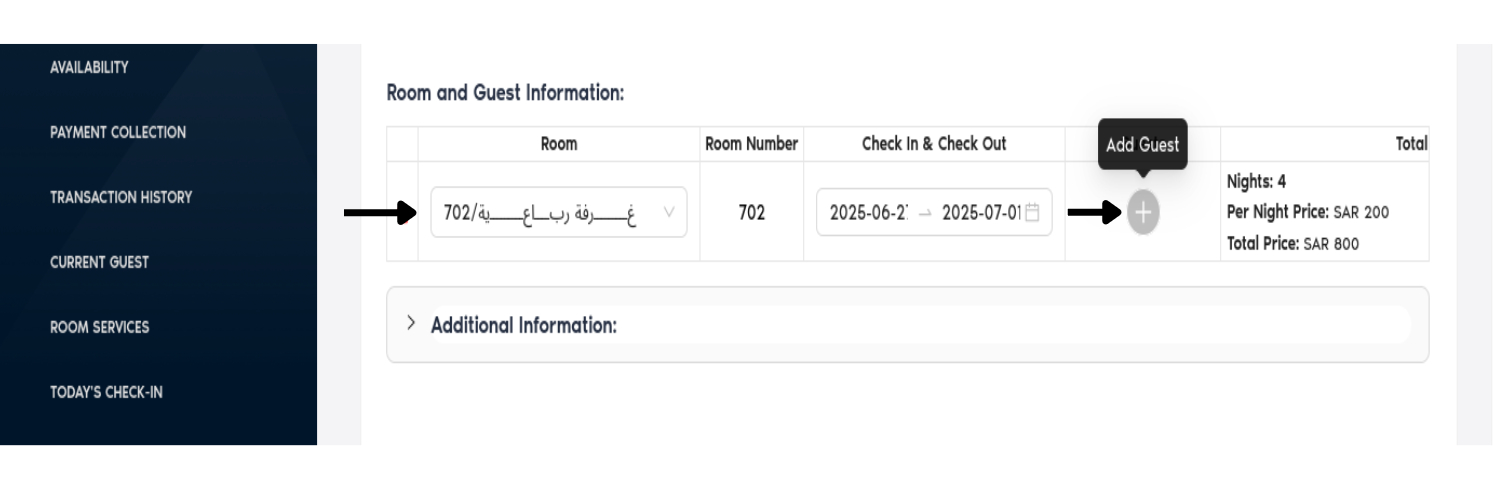This screenshot has width=1500, height=500.
Task: Click the Check In & Check Out header
Action: [x=933, y=144]
